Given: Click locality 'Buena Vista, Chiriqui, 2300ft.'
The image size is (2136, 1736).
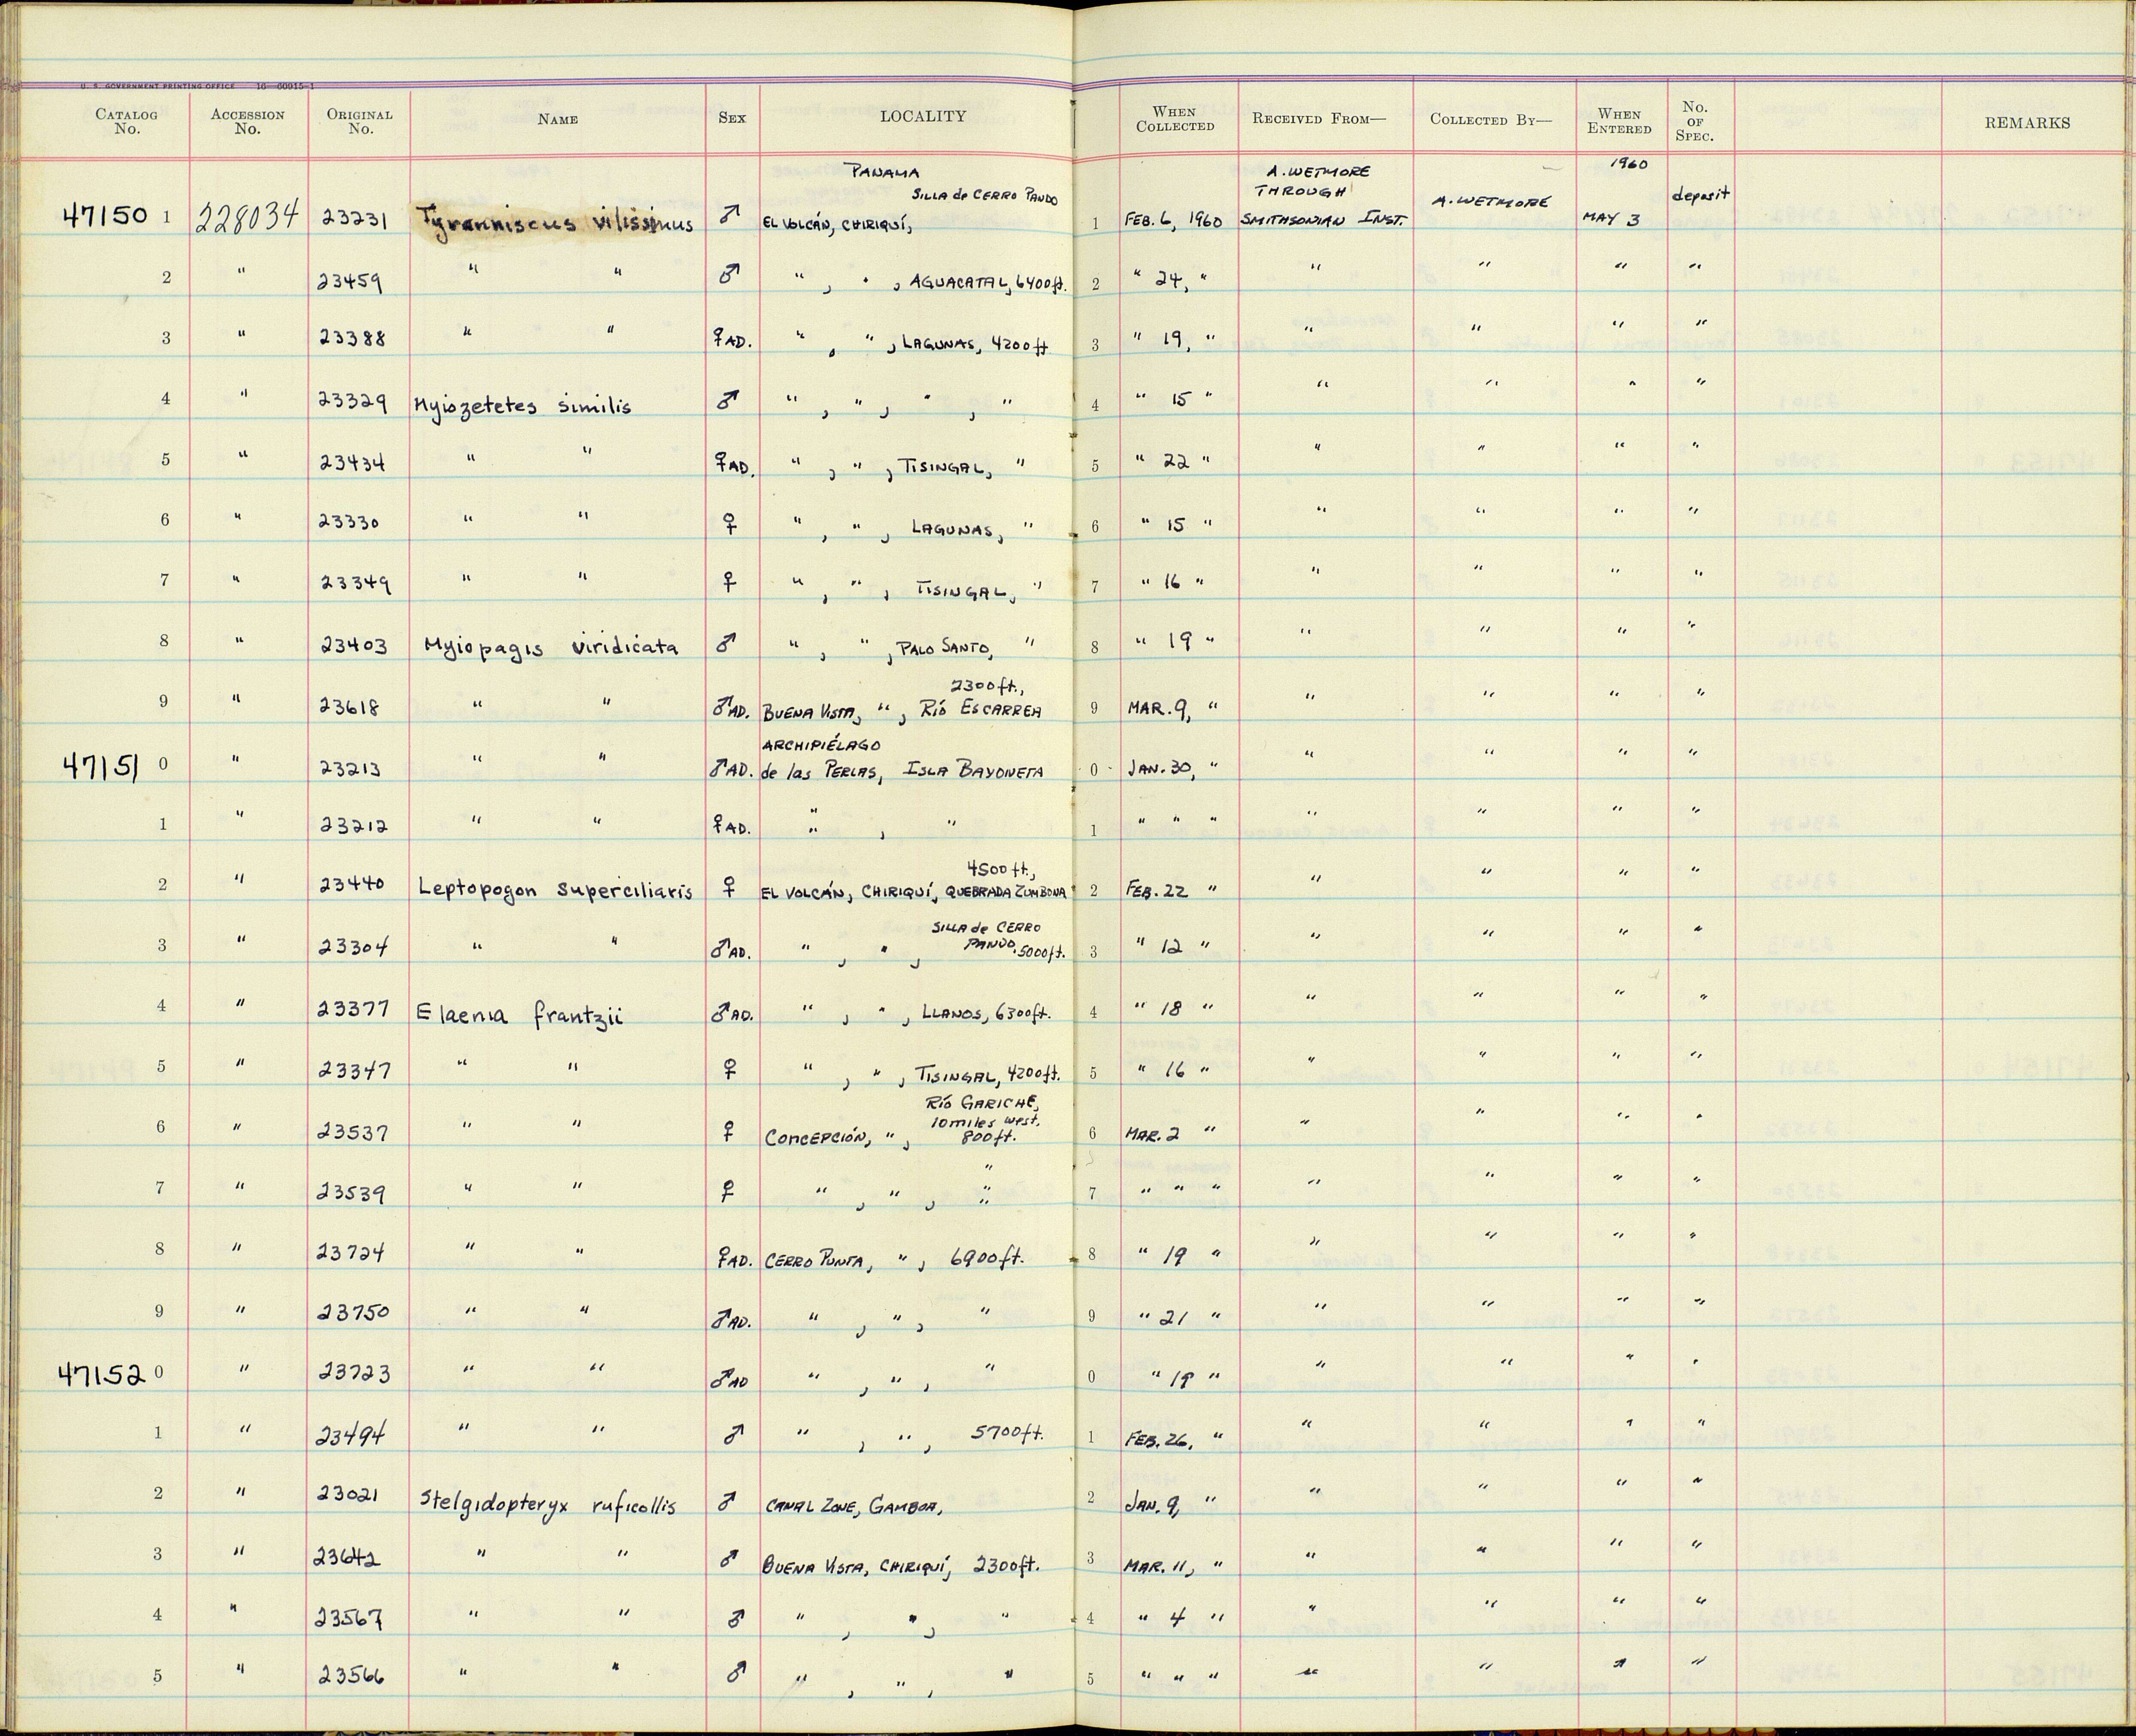Looking at the screenshot, I should click(x=901, y=1566).
